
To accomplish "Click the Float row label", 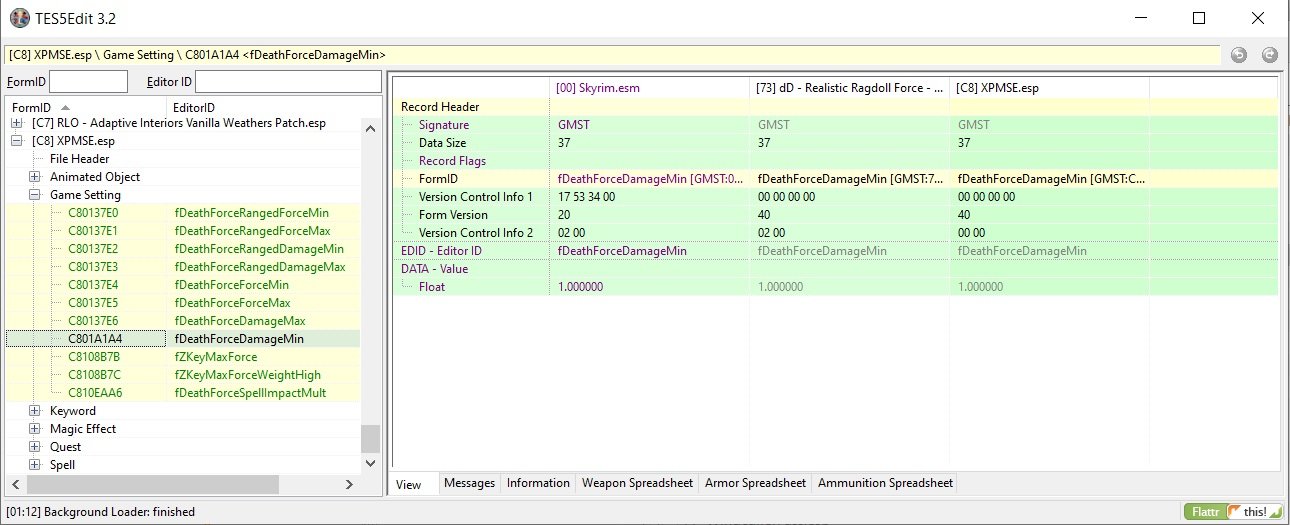I will (432, 287).
